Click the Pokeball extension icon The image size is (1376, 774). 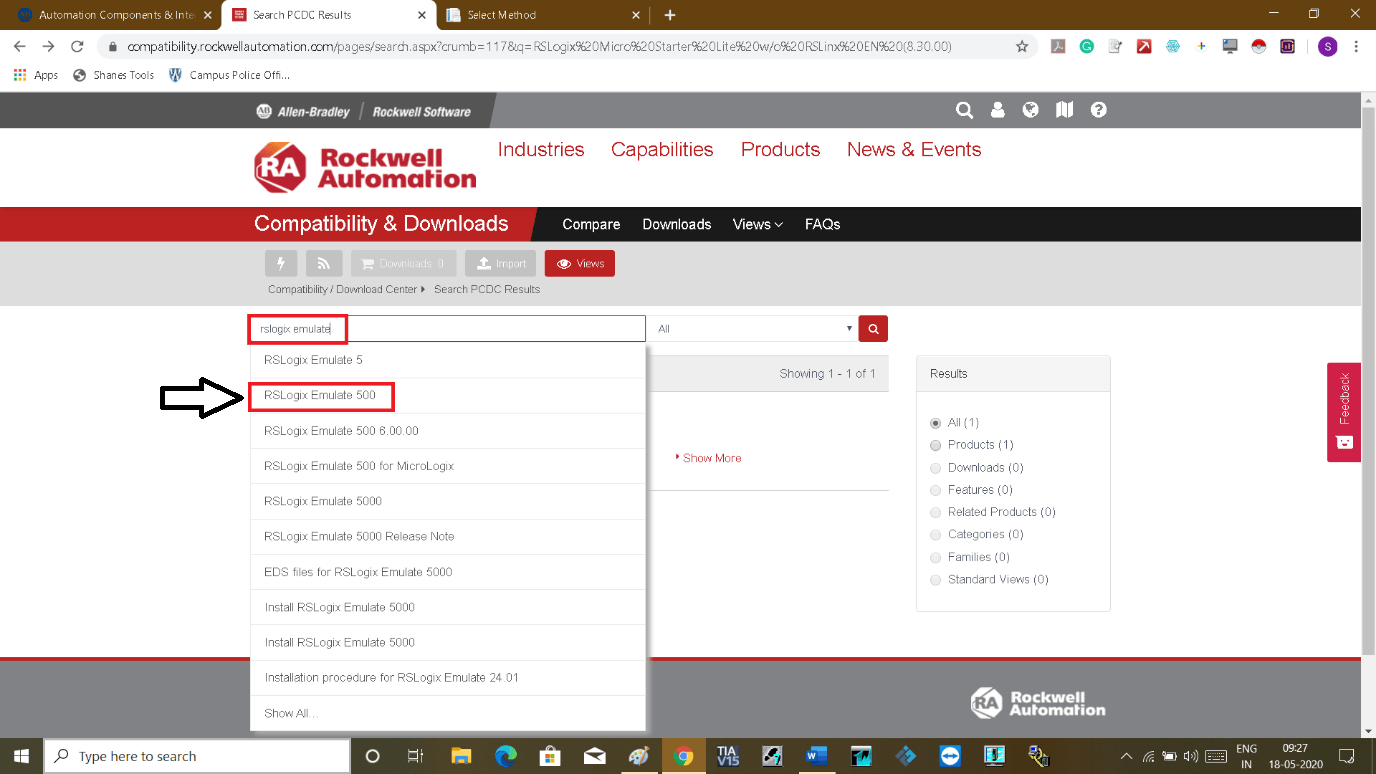click(x=1259, y=46)
